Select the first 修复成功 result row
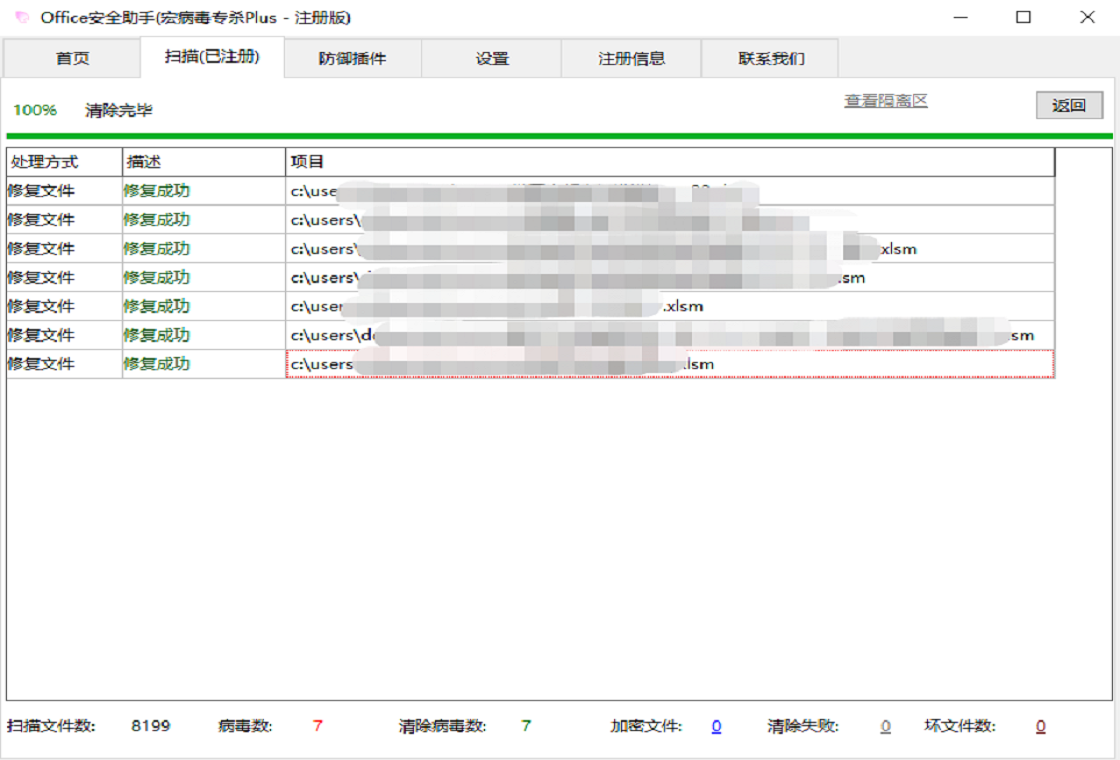 pos(400,190)
